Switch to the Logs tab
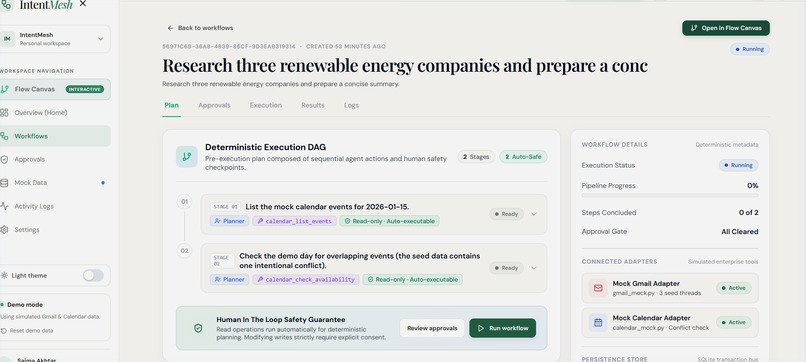 pyautogui.click(x=352, y=105)
